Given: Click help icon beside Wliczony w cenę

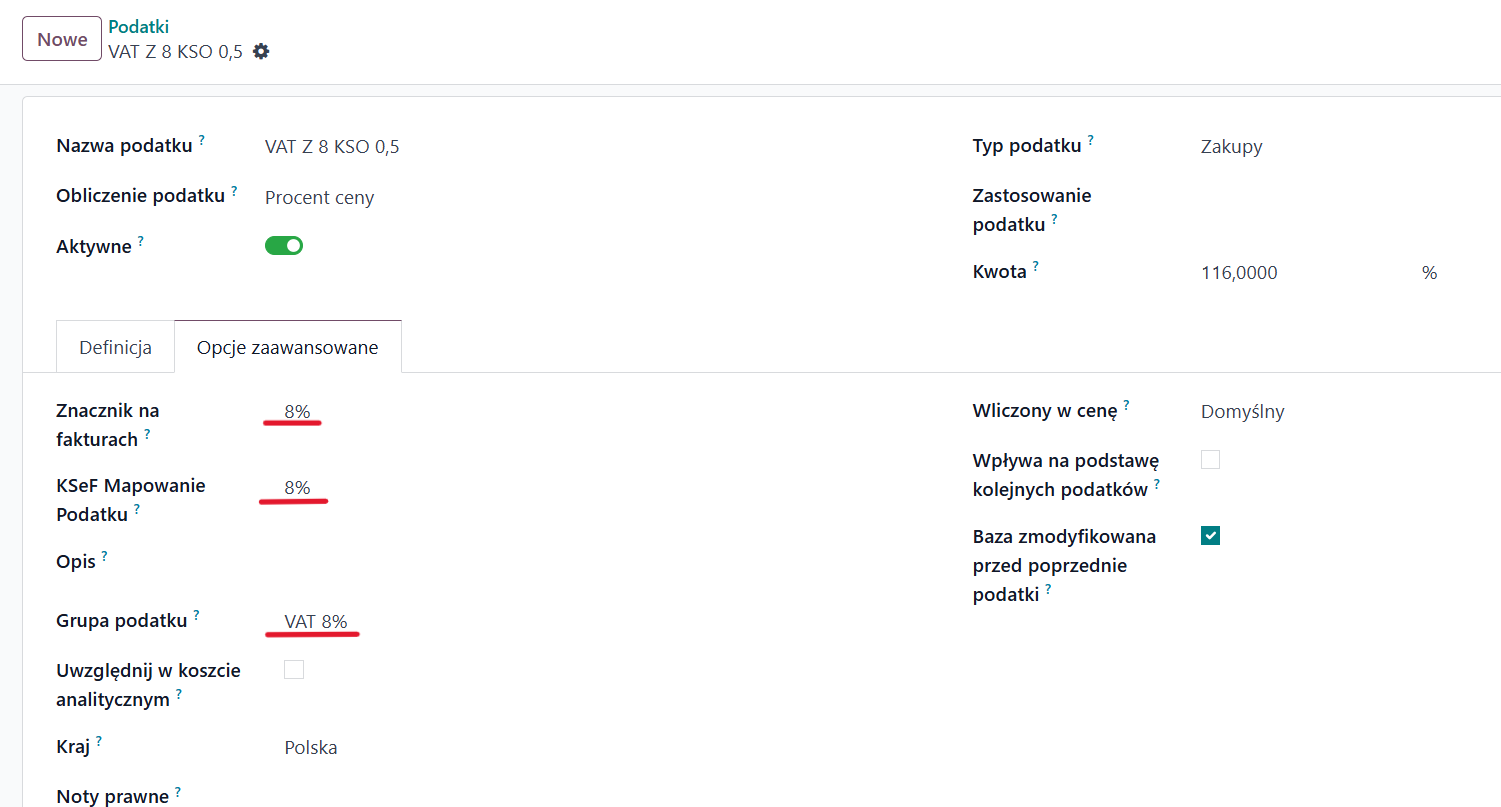Looking at the screenshot, I should [x=1126, y=405].
